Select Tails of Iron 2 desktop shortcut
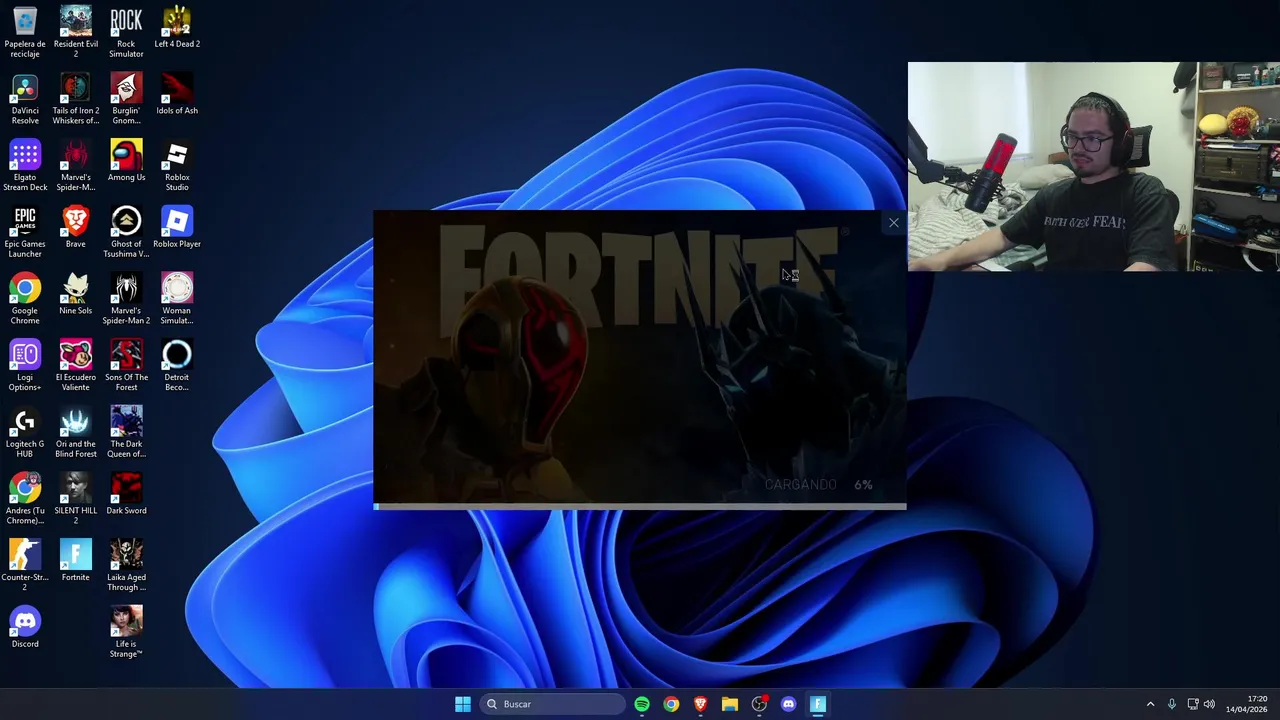1280x720 pixels. pos(76,98)
